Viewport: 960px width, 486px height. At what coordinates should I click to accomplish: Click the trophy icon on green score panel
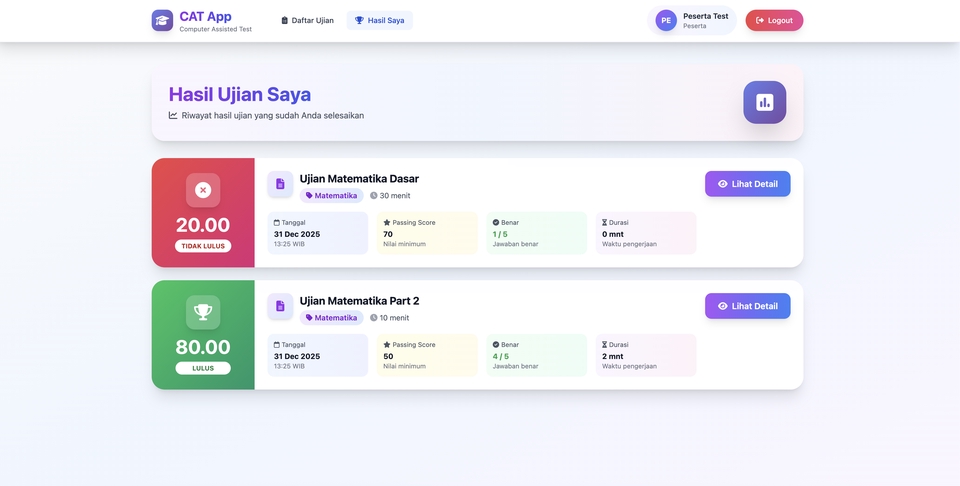[x=203, y=312]
